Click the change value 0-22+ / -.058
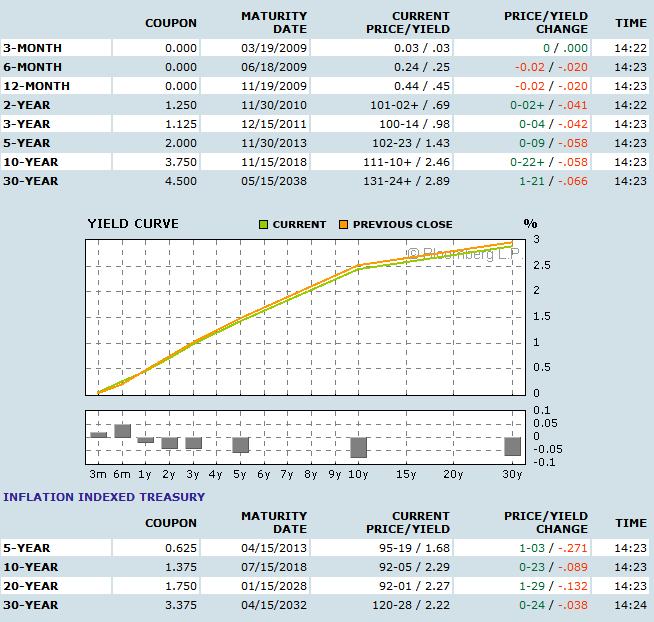Screen dimensions: 654x622 549,162
